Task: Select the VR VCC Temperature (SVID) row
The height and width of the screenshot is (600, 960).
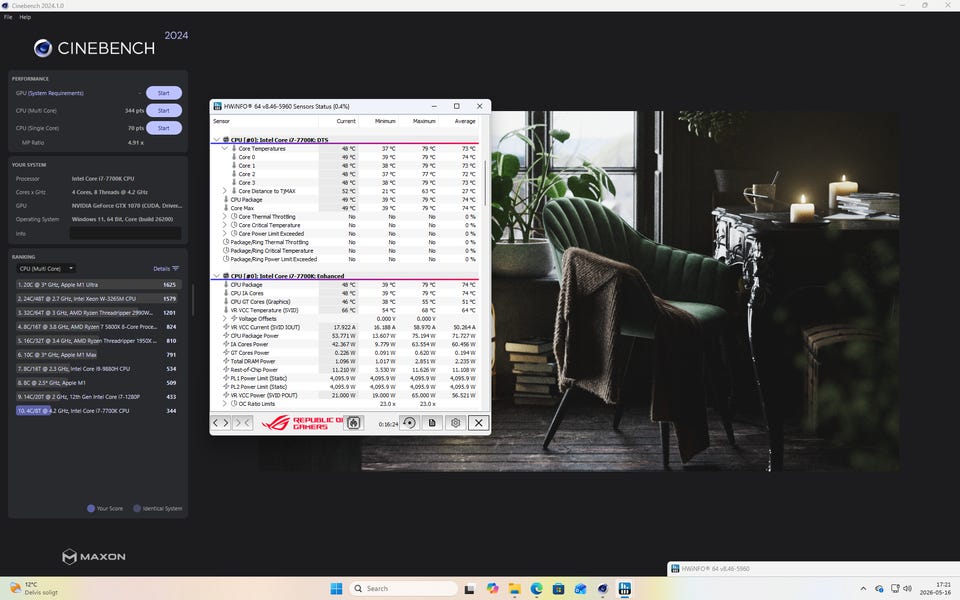Action: (345, 310)
